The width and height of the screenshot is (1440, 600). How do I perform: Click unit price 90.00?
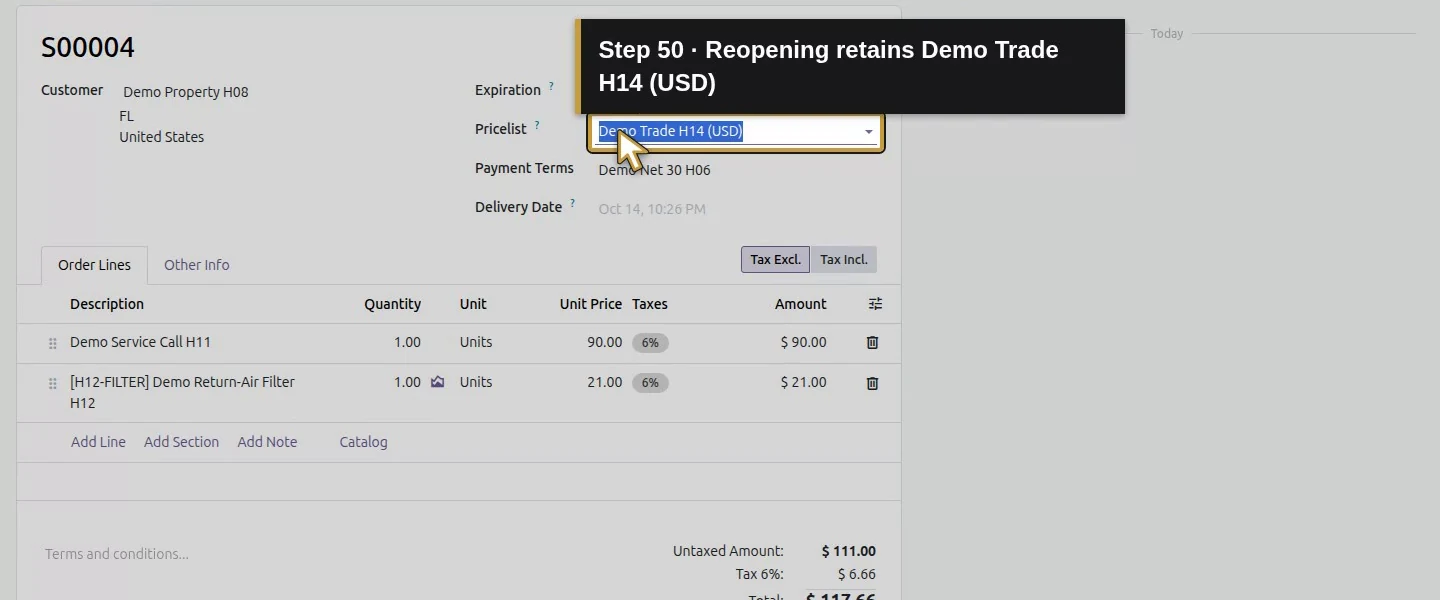coord(604,342)
